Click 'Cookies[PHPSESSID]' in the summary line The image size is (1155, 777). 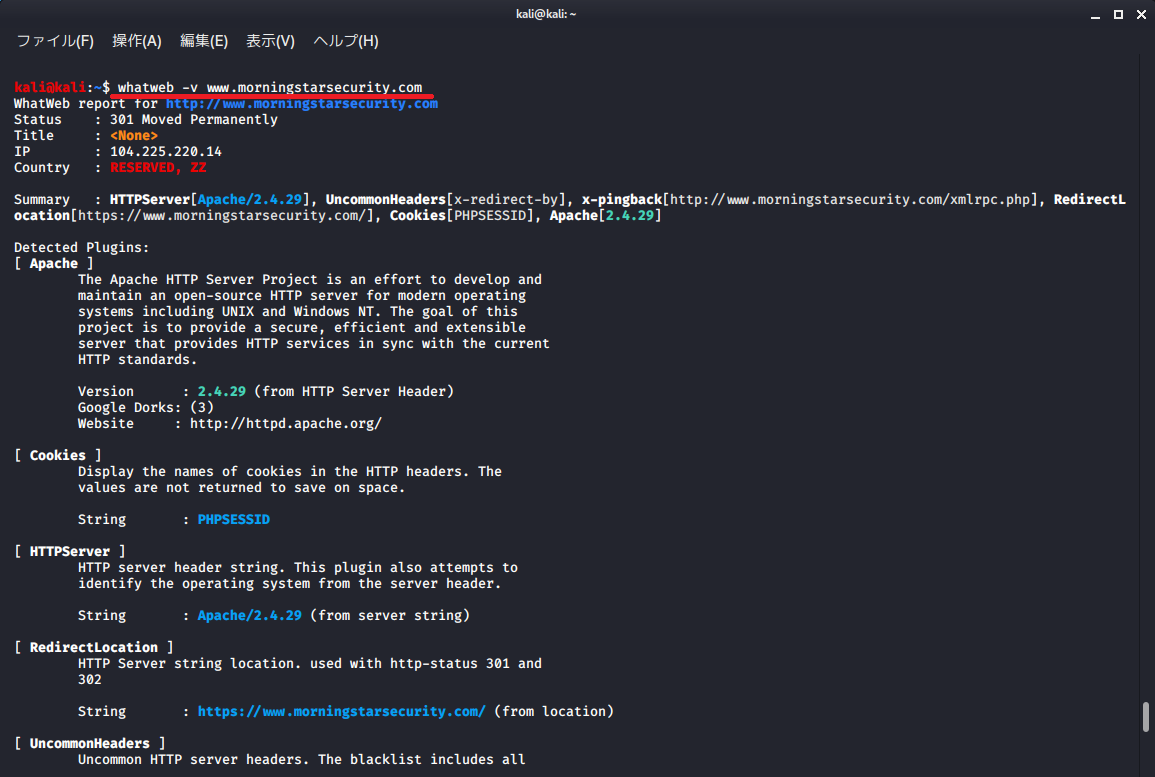tap(462, 216)
